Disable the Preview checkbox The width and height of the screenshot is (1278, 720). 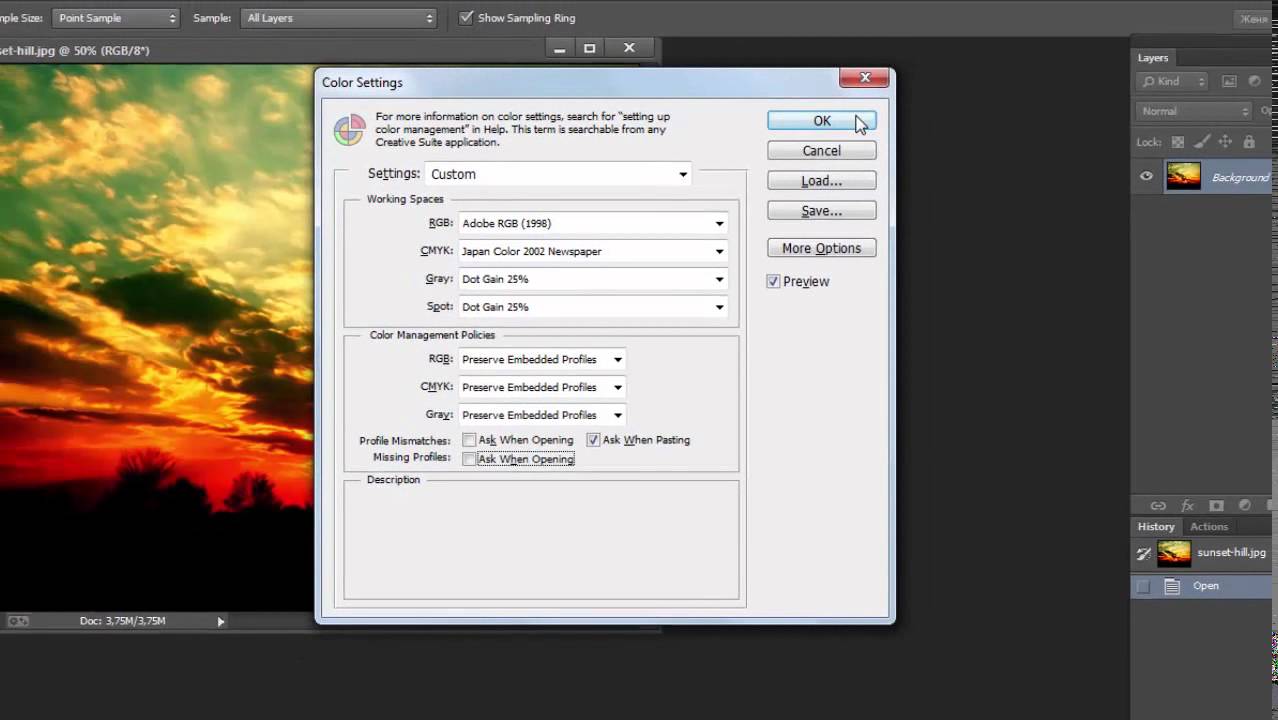point(773,282)
